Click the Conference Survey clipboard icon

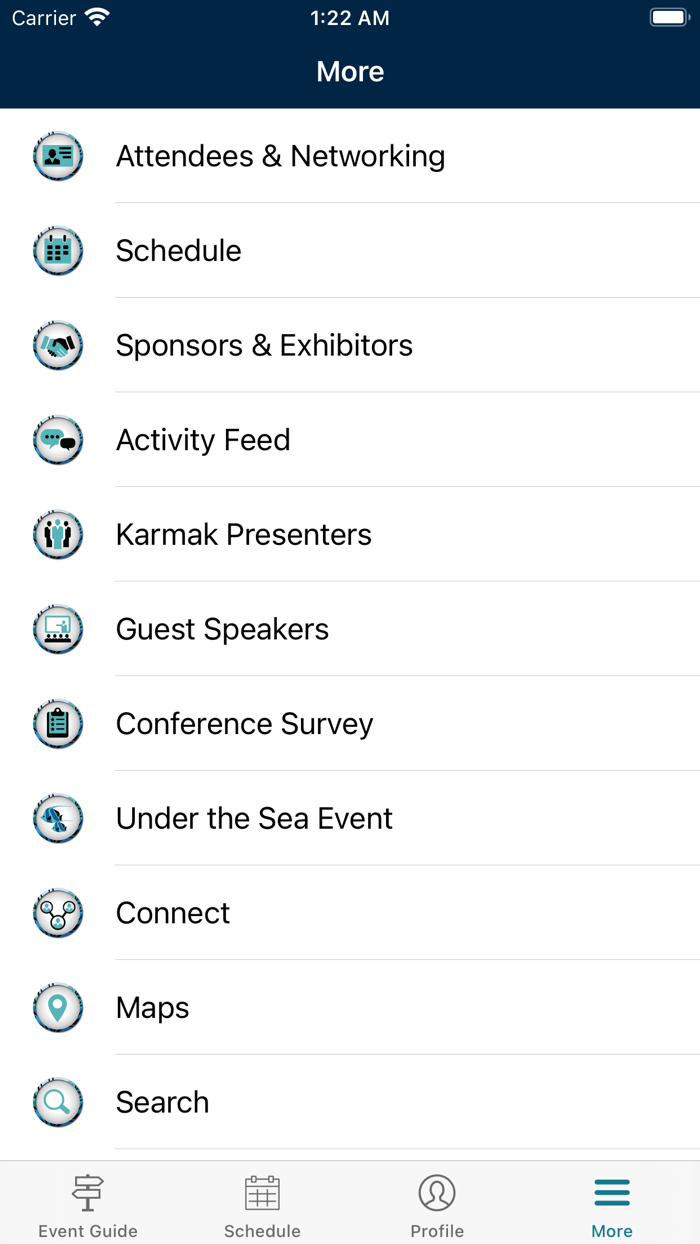click(x=57, y=723)
